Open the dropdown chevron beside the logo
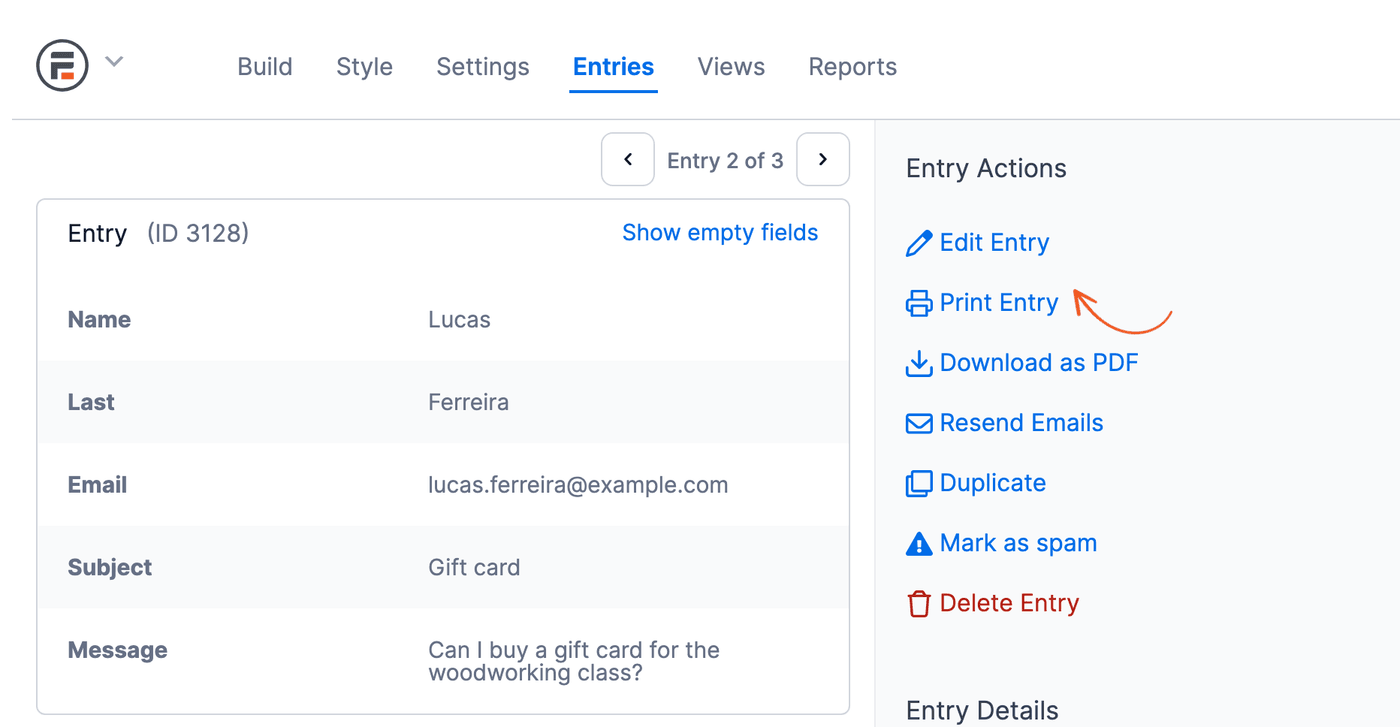 tap(114, 62)
